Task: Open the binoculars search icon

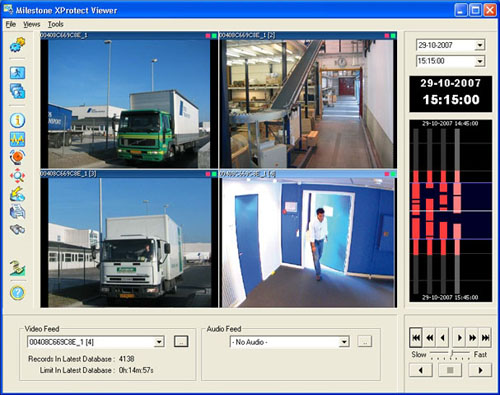Action: (x=17, y=230)
